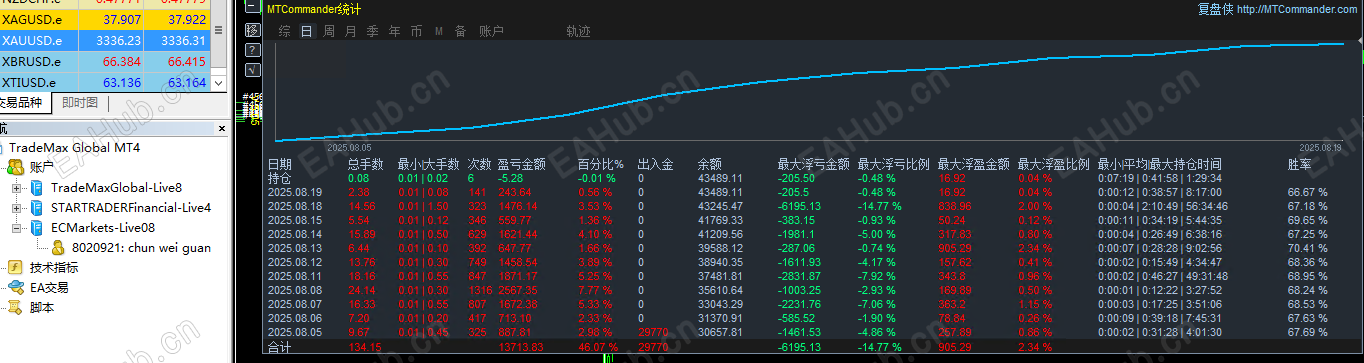1364x363 pixels.
Task: Select the EA交易 tree item
Action: pos(49,288)
